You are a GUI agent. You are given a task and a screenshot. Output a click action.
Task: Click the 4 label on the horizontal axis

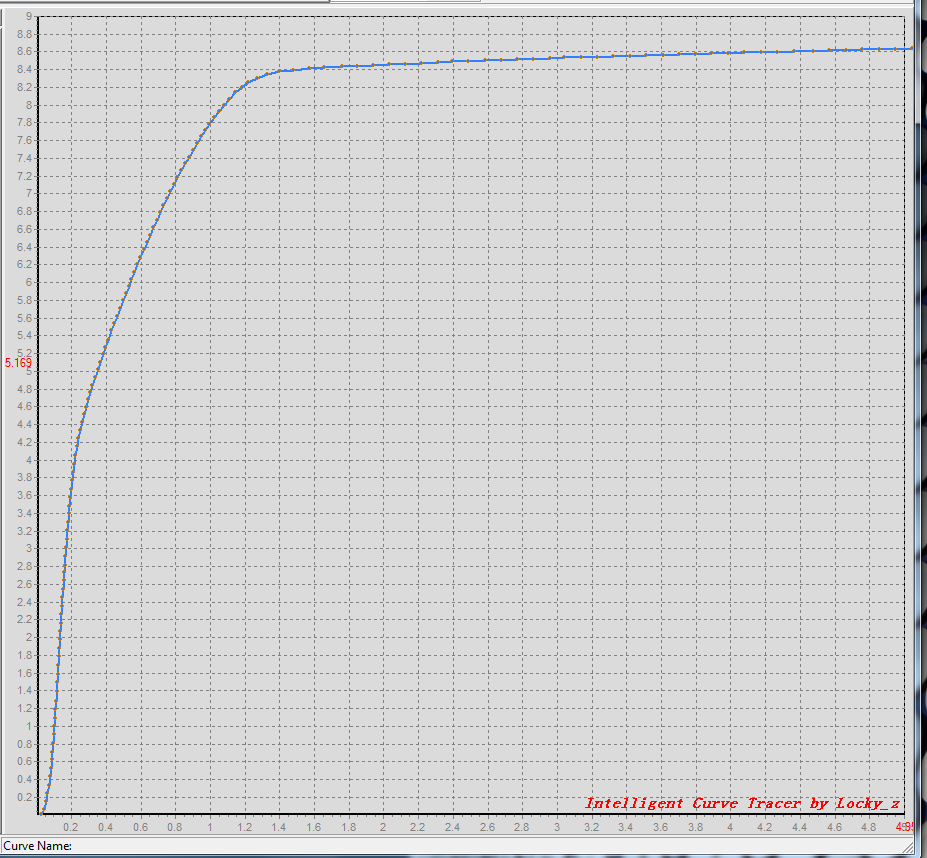pyautogui.click(x=730, y=827)
